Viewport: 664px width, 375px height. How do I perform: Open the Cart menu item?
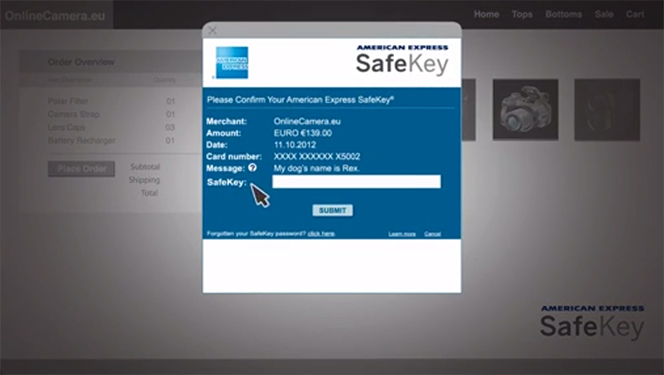635,14
